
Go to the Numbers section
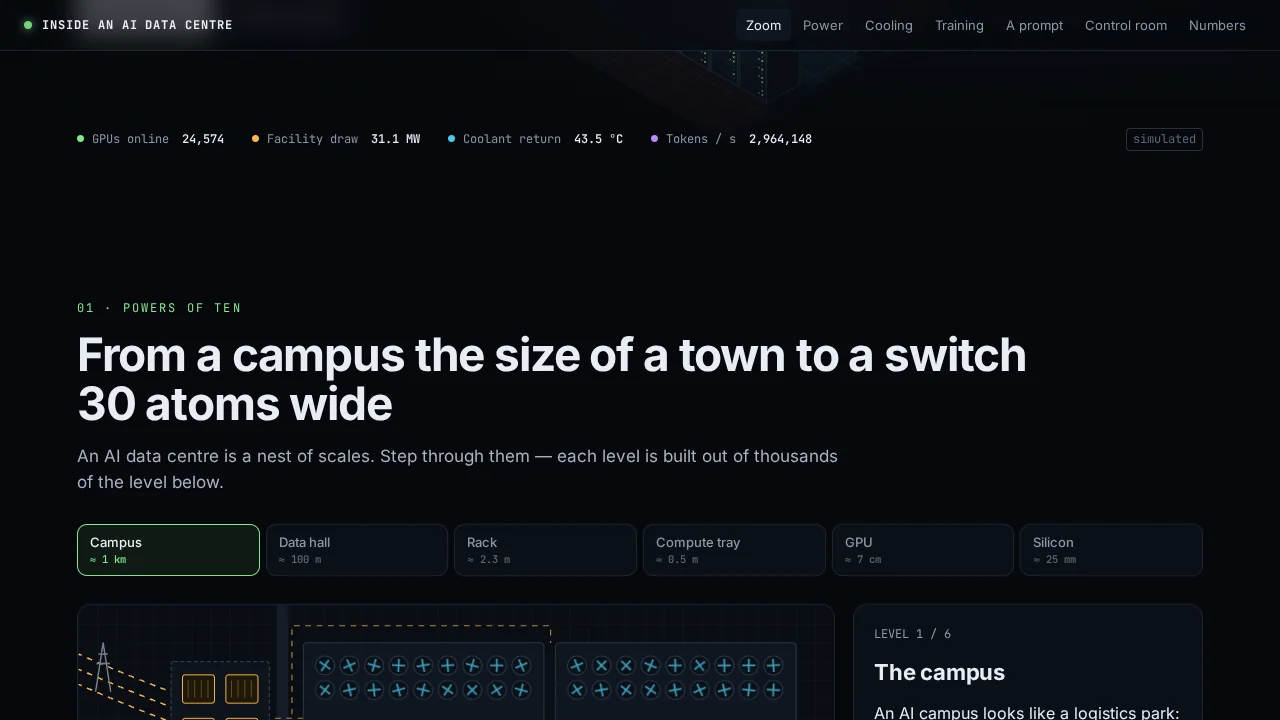pos(1217,25)
